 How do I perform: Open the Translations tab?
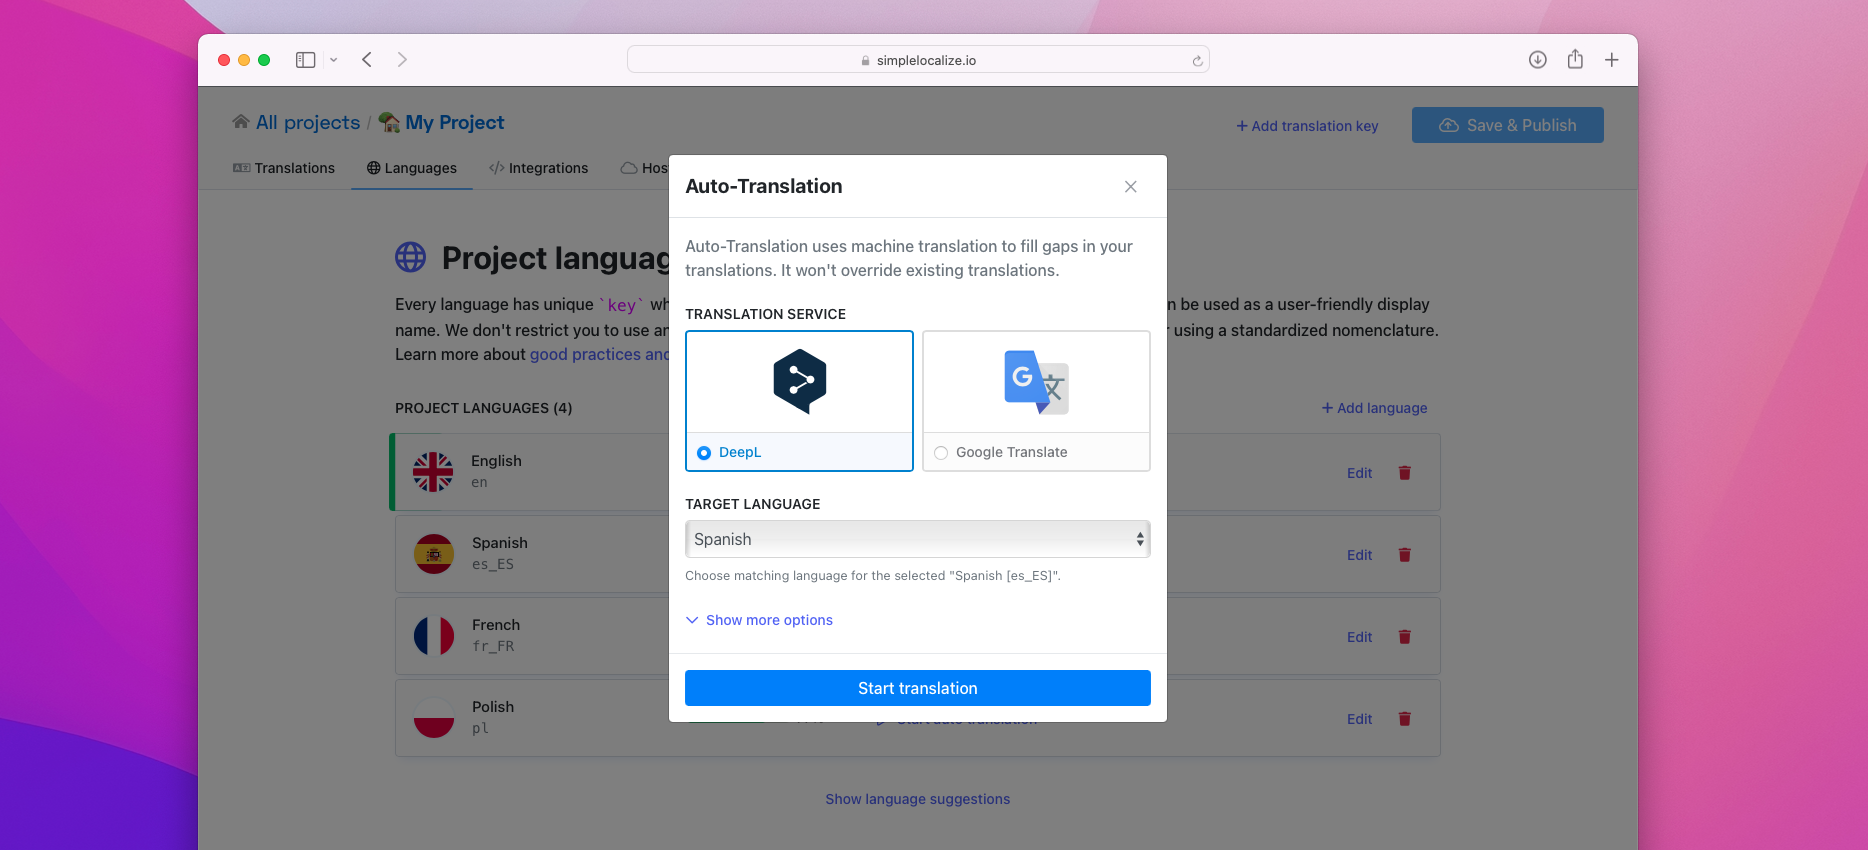tap(284, 168)
